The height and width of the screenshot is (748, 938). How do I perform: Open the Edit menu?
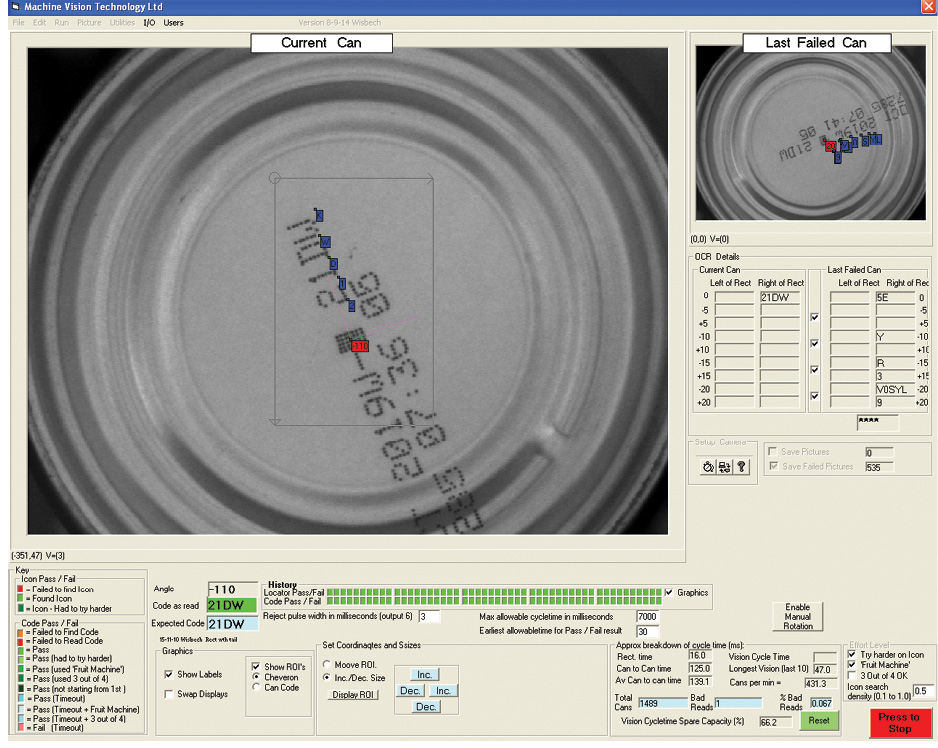(x=39, y=23)
